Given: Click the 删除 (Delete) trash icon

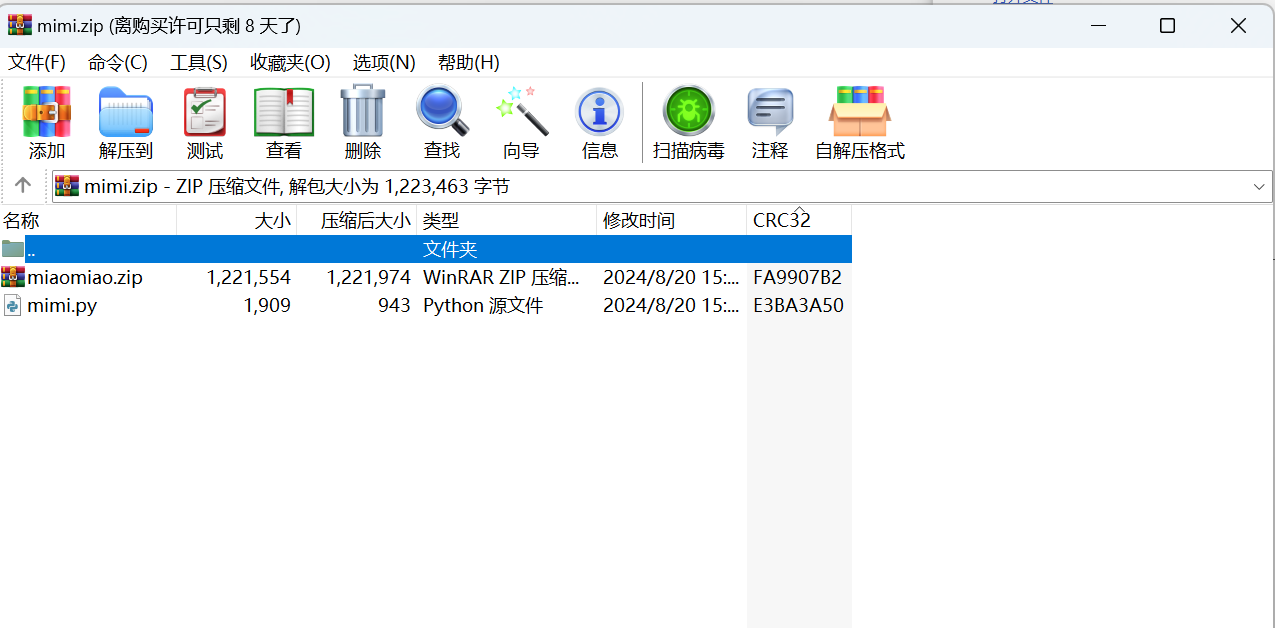Looking at the screenshot, I should pos(362,110).
